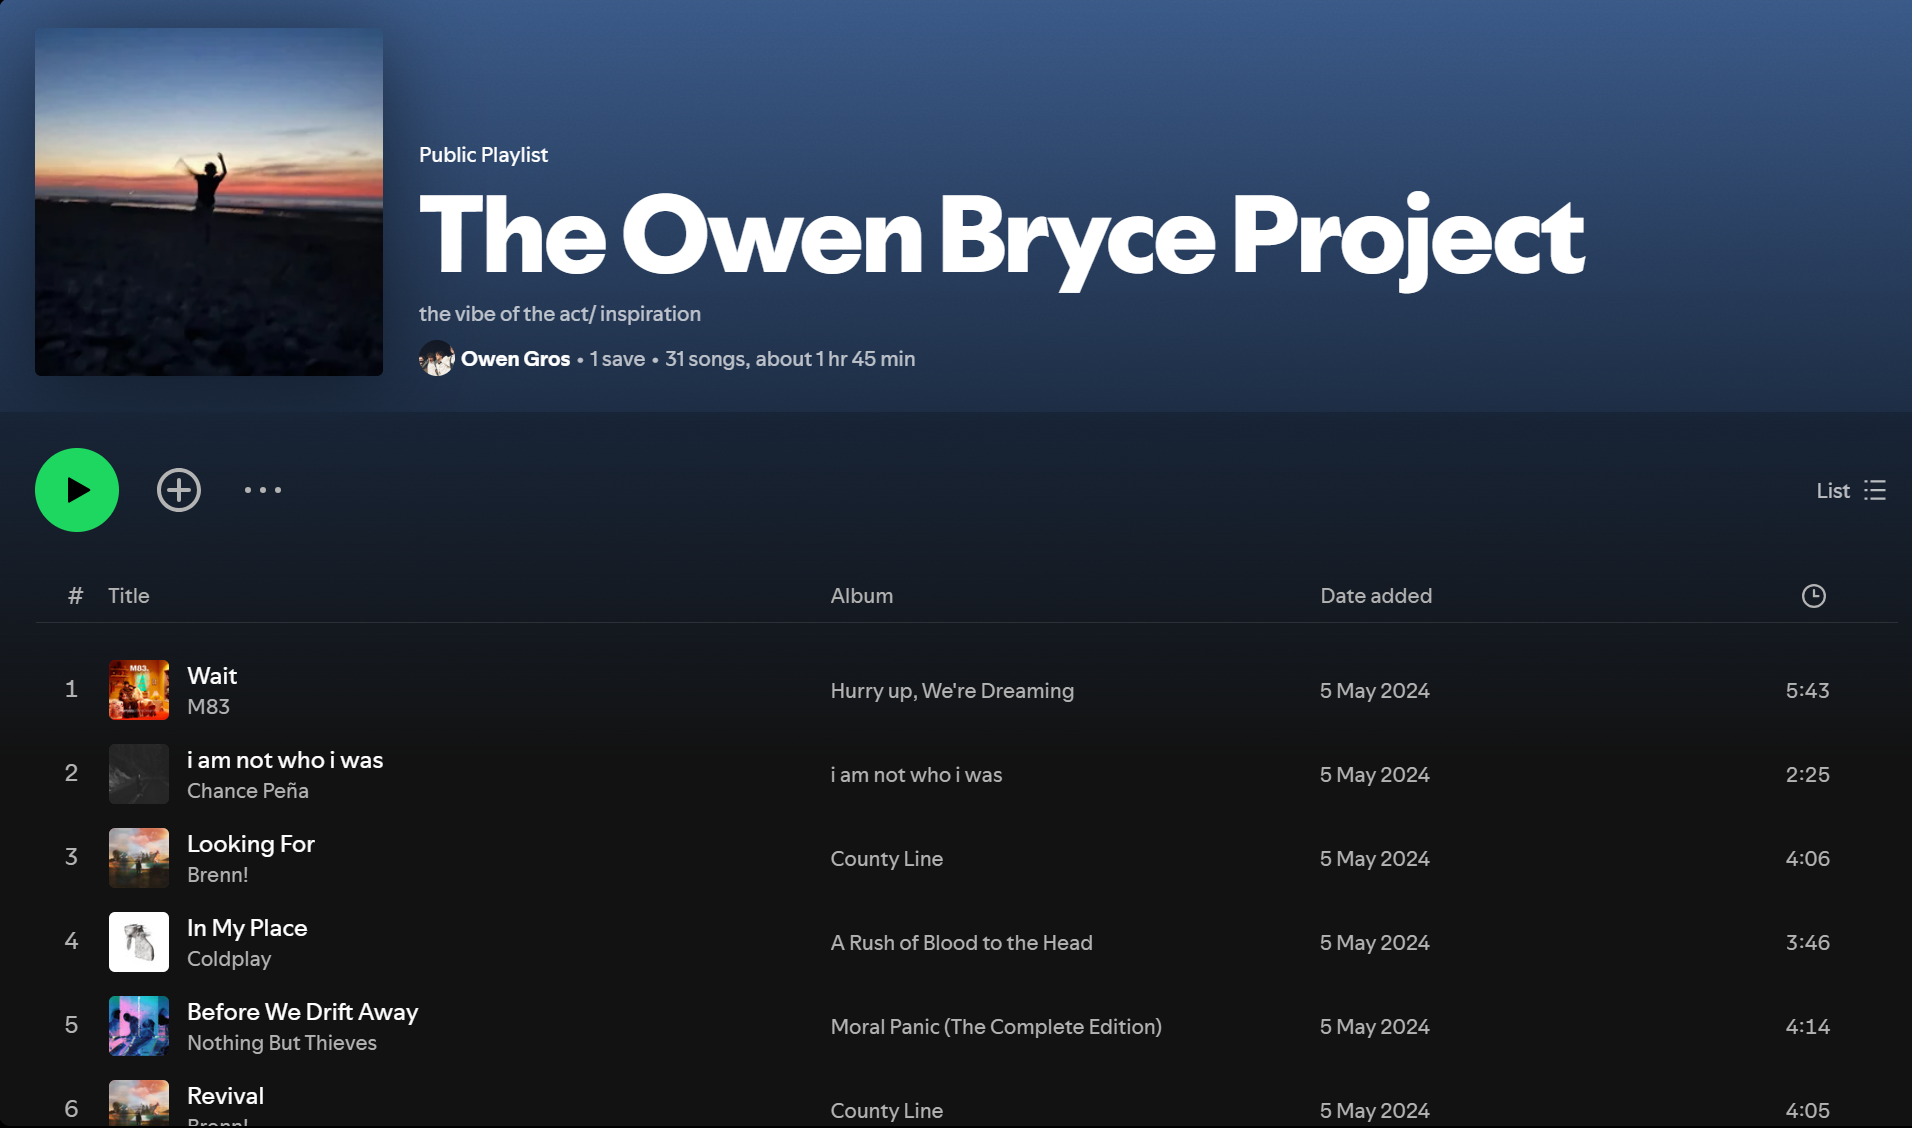This screenshot has width=1912, height=1128.
Task: Click In My Place album art
Action: click(x=139, y=942)
